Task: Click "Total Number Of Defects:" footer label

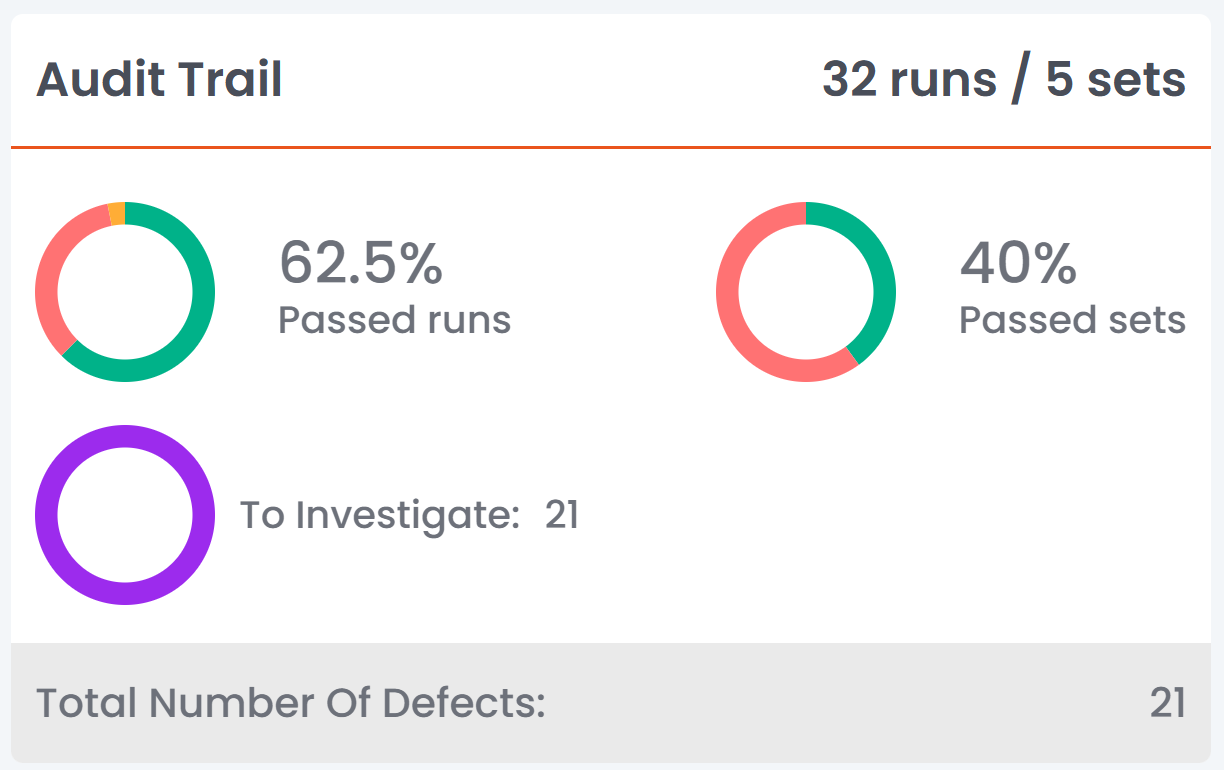Action: [x=291, y=703]
